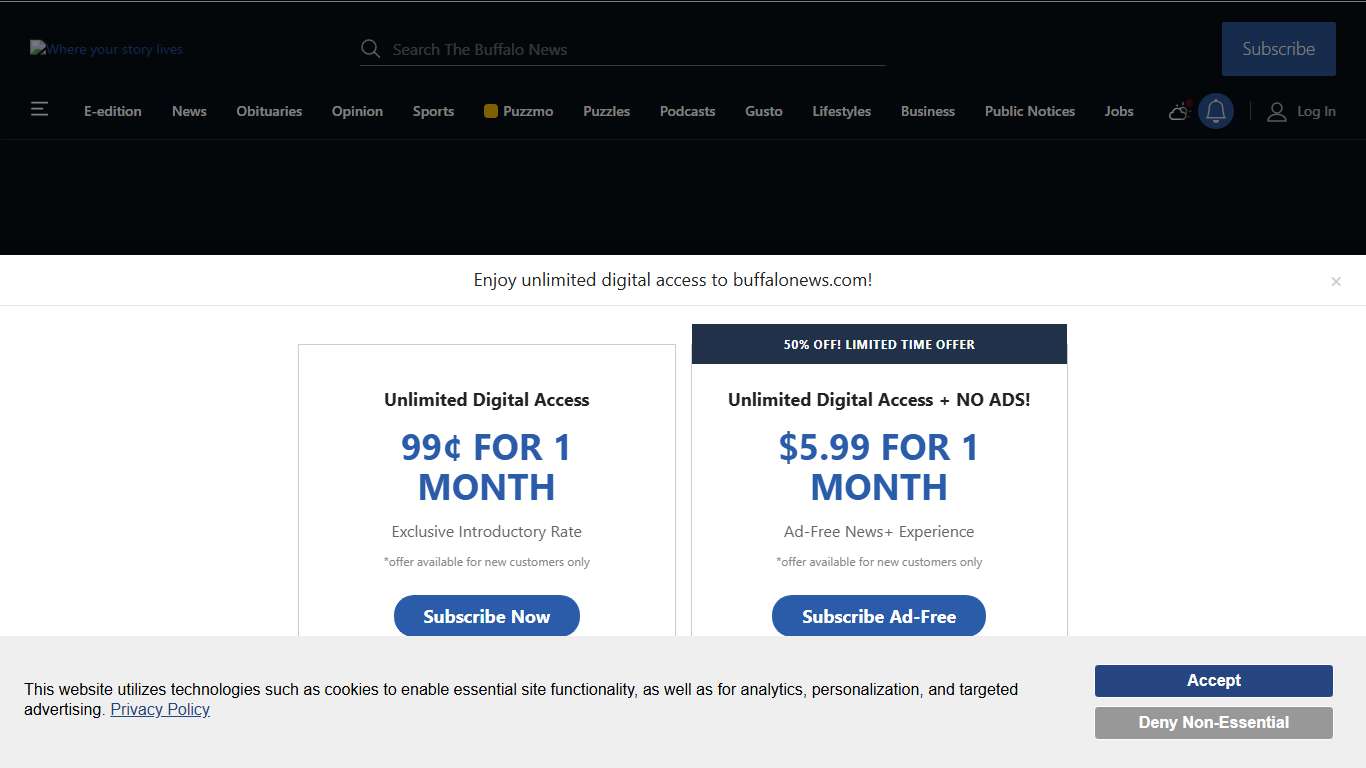
Task: Open the Obituaries section
Action: [269, 111]
